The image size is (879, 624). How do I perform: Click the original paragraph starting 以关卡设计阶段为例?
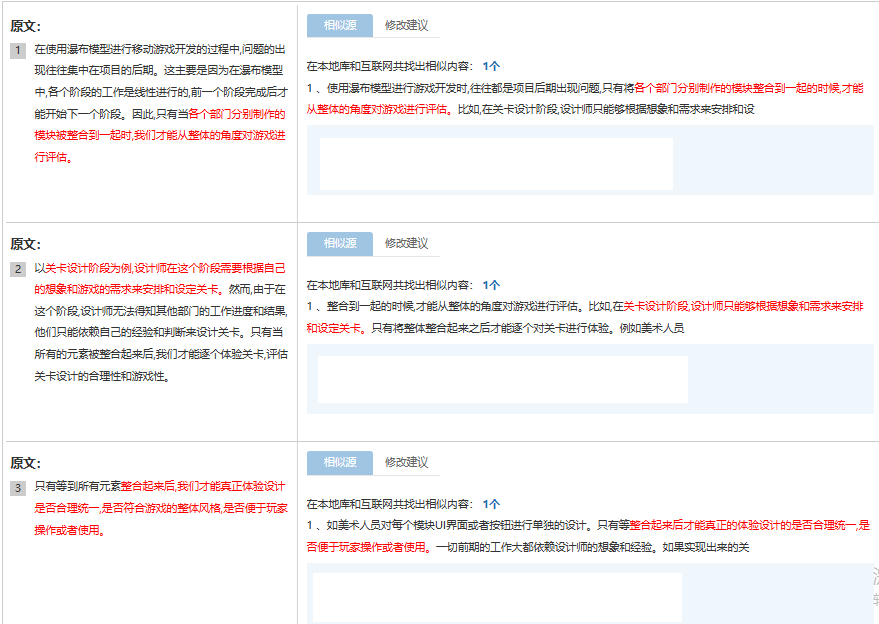(x=160, y=322)
